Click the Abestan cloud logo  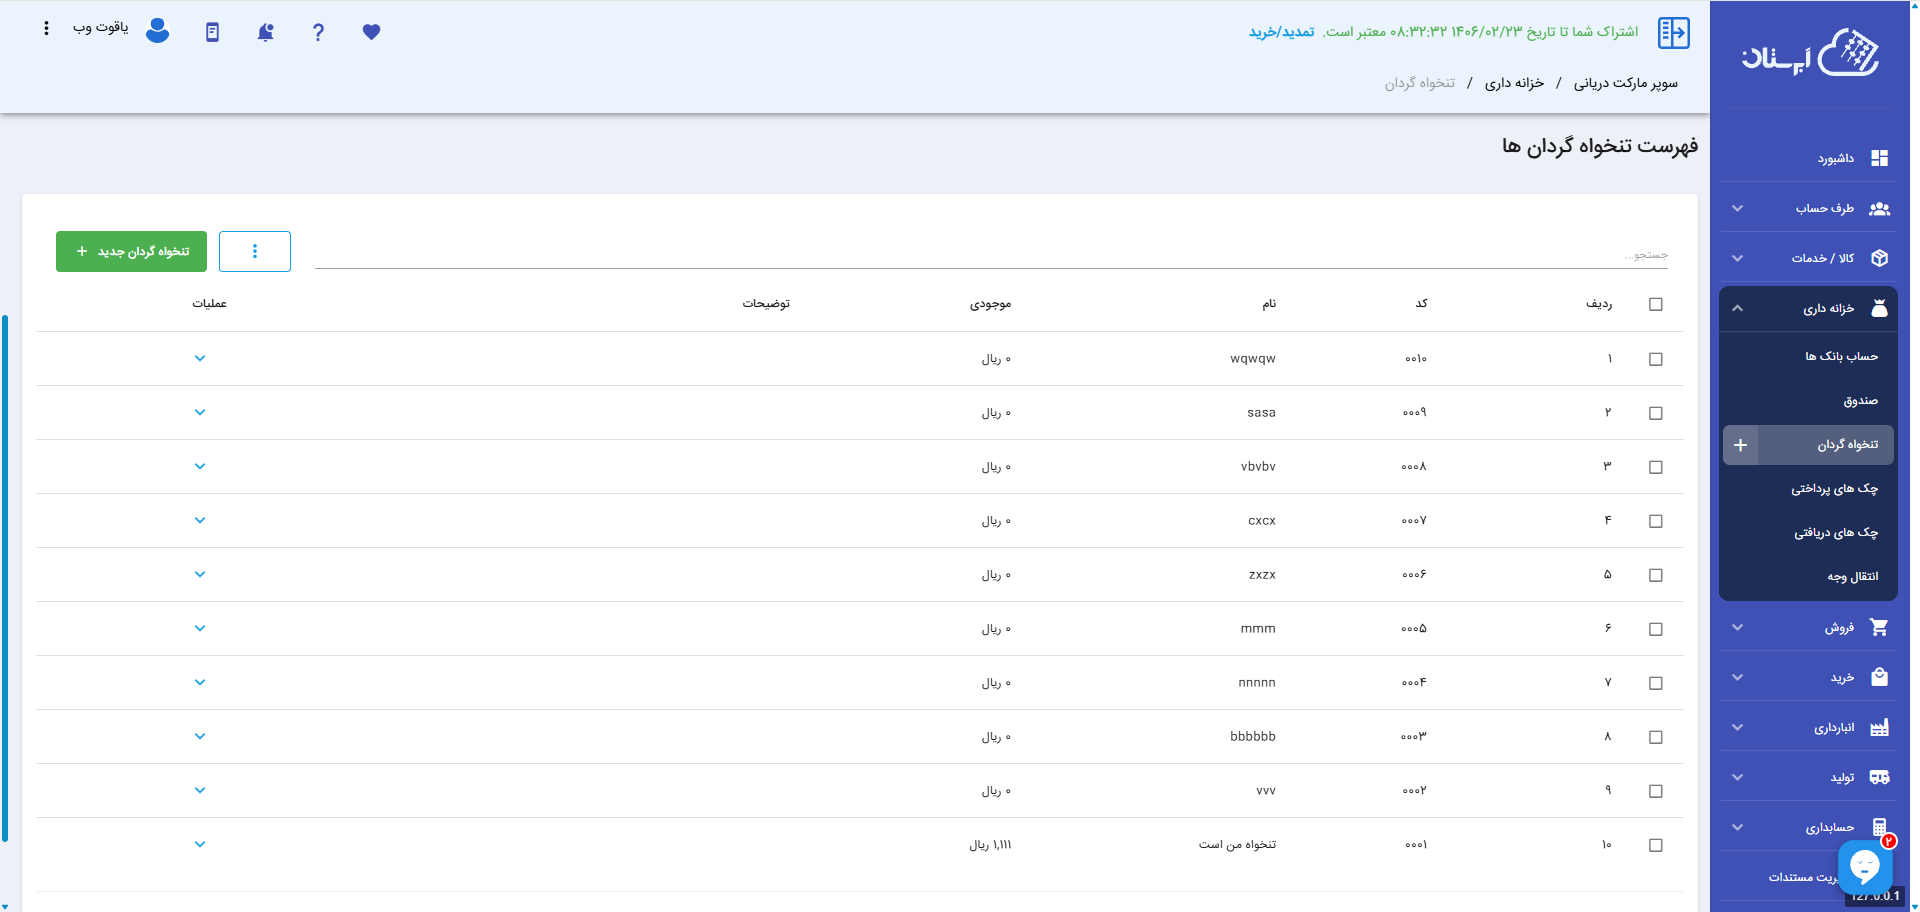[1811, 53]
